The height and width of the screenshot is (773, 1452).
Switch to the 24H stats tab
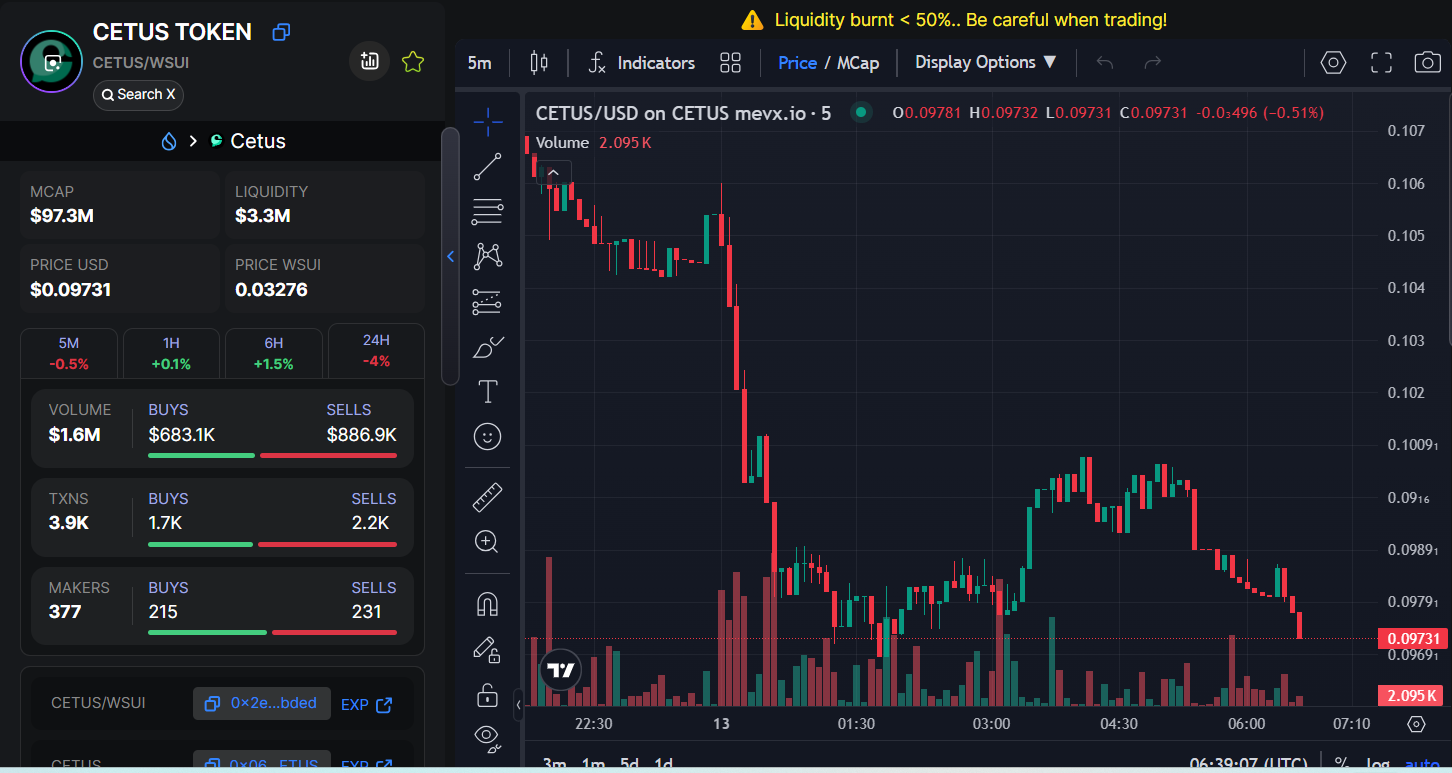click(x=376, y=351)
